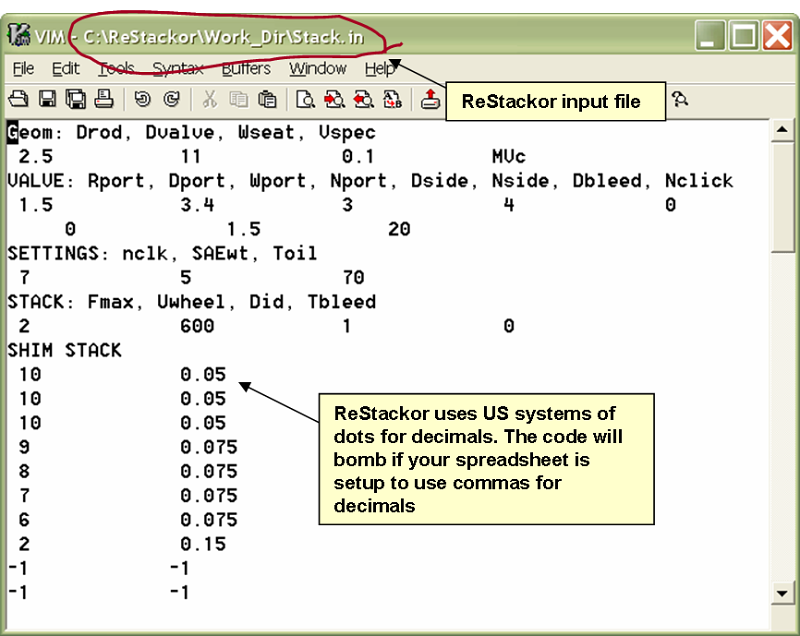
Task: Click the scrollbar down arrow
Action: (x=782, y=593)
